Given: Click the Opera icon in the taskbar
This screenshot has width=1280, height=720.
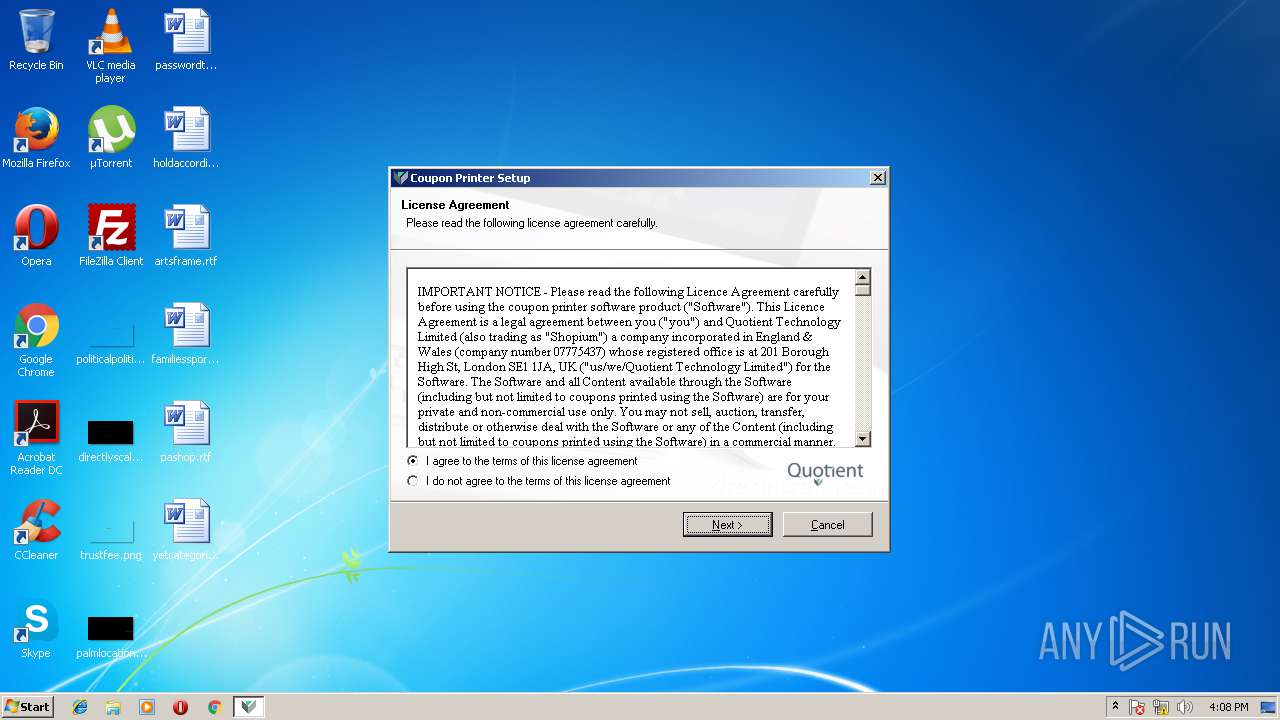Looking at the screenshot, I should [180, 707].
